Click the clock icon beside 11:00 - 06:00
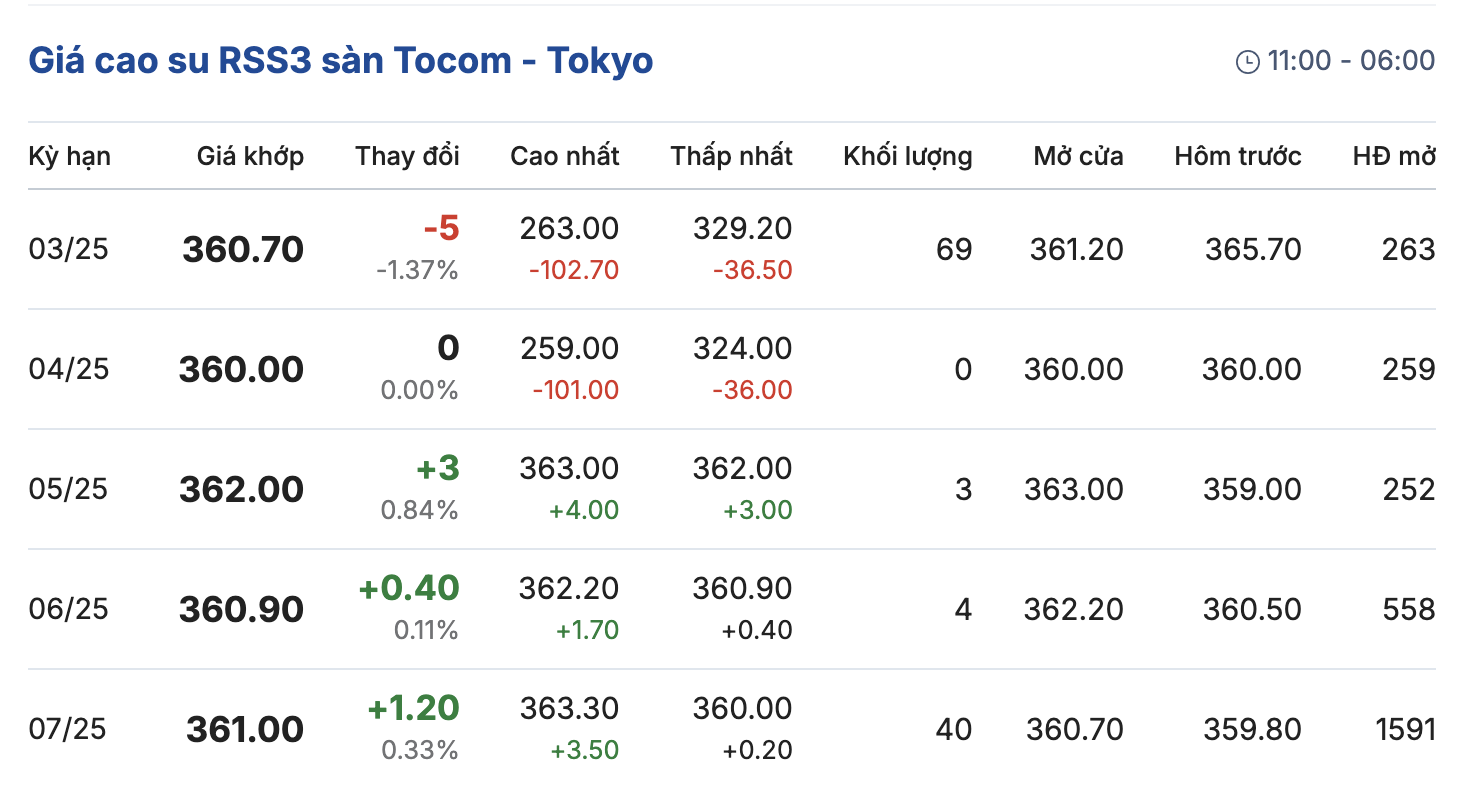1468x788 pixels. click(x=1248, y=62)
